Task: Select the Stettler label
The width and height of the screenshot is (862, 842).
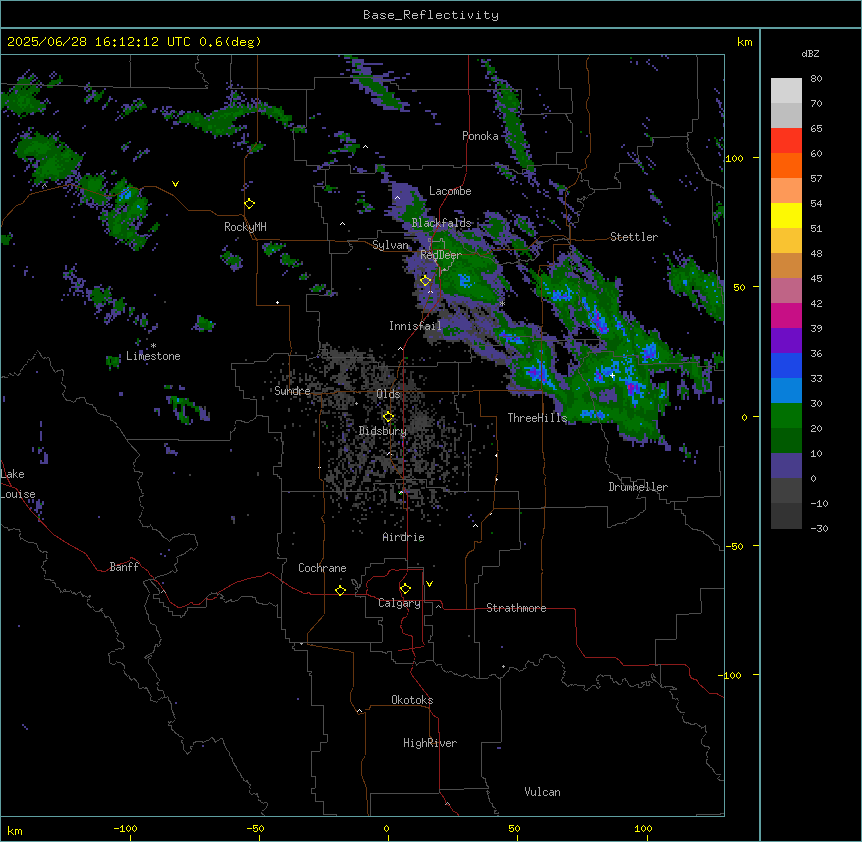Action: pos(634,237)
